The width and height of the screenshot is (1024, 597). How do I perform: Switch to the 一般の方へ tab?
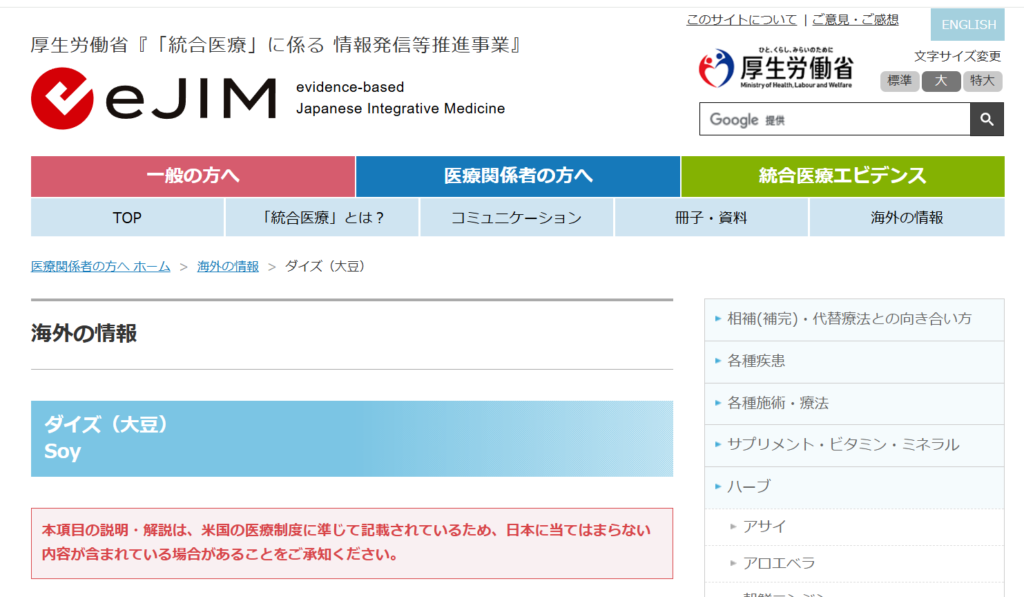(193, 175)
